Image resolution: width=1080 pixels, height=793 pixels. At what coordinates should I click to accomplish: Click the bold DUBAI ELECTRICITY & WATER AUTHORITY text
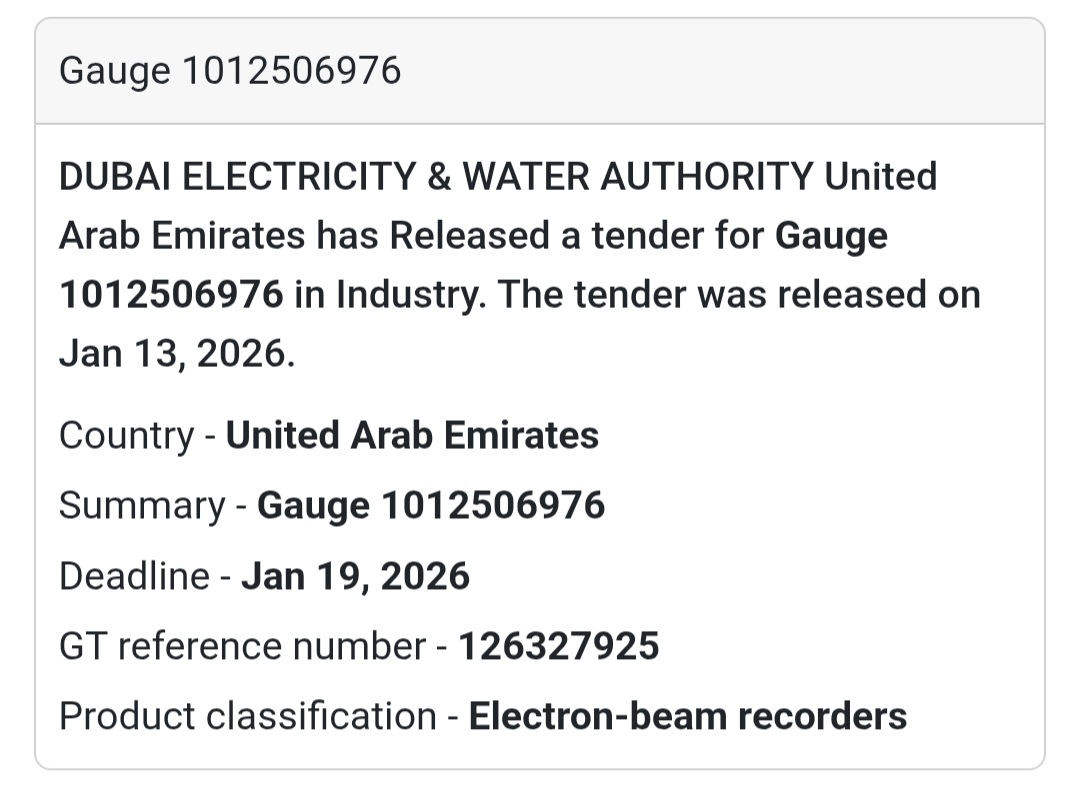[436, 177]
